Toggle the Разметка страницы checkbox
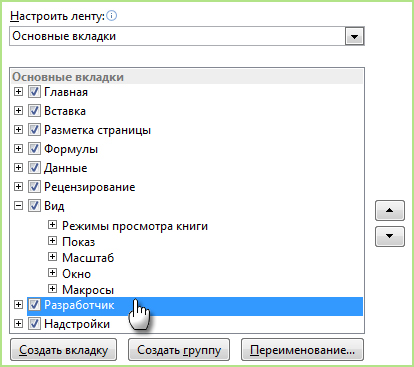This screenshot has width=414, height=367. 34,130
